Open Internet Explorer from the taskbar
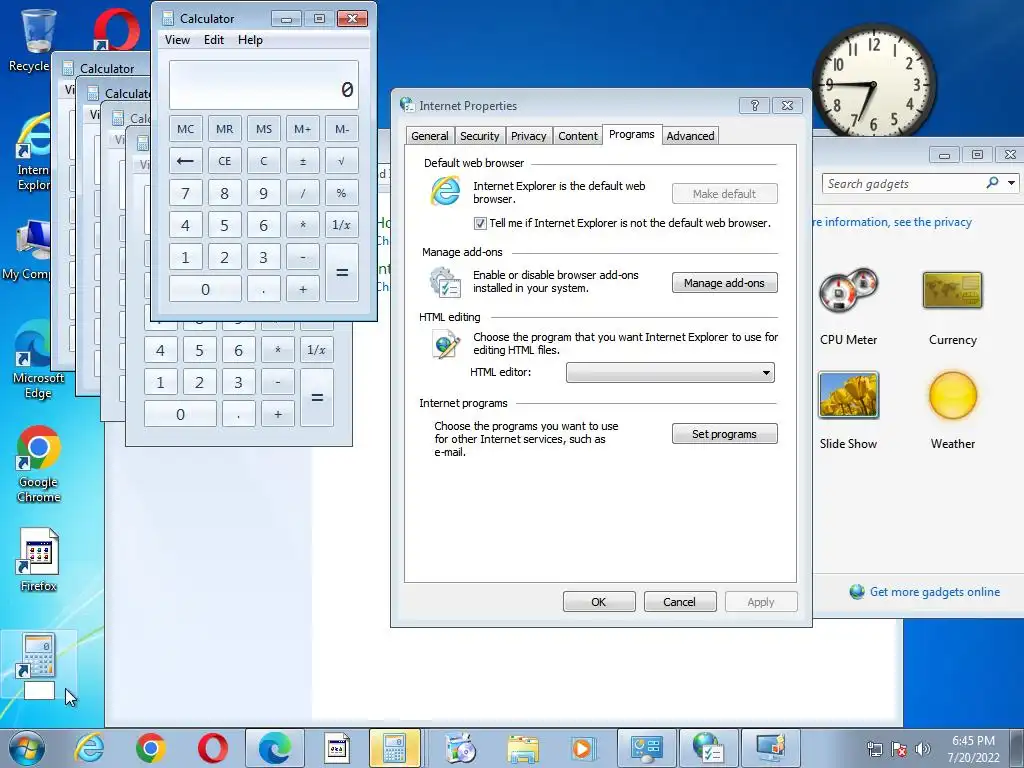Viewport: 1024px width, 768px height. pyautogui.click(x=89, y=748)
